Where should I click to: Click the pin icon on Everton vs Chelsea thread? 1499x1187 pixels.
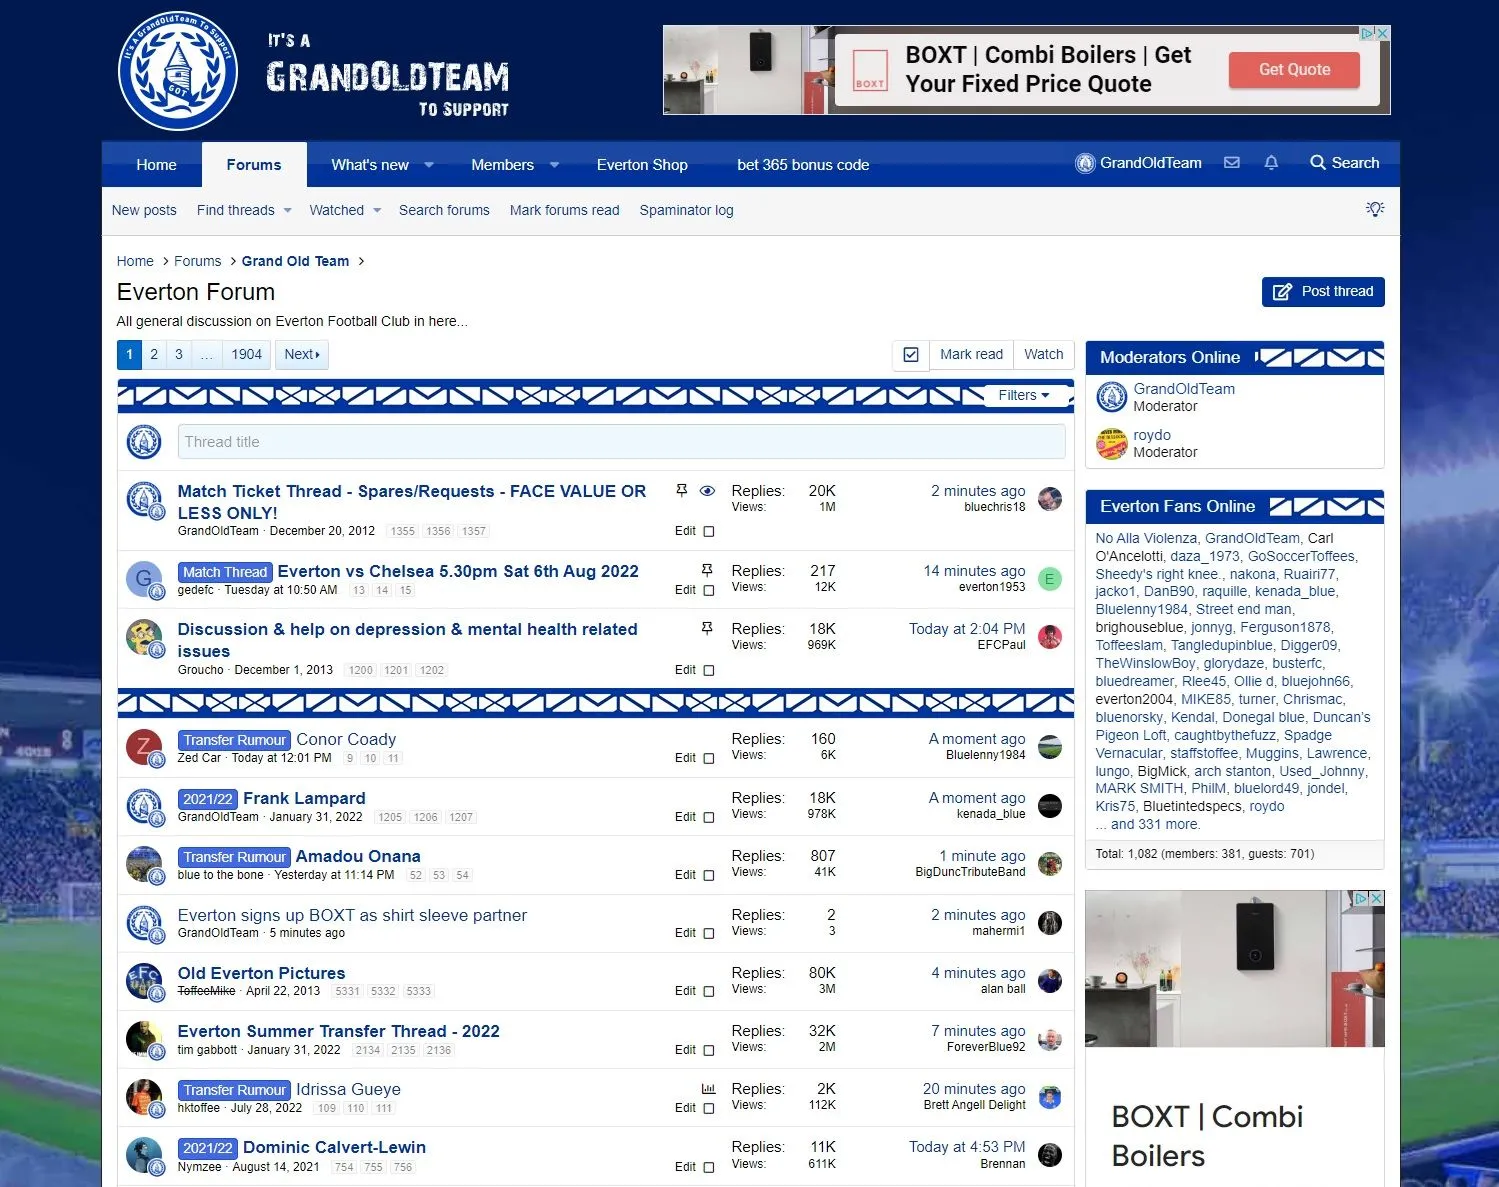coord(707,570)
